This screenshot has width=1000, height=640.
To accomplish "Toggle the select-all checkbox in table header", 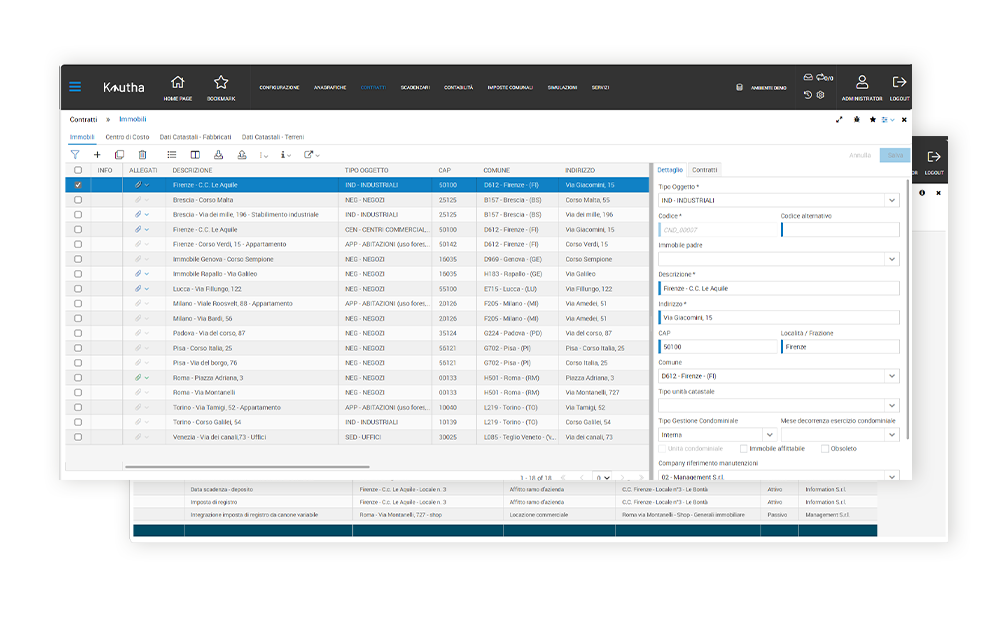I will click(78, 170).
